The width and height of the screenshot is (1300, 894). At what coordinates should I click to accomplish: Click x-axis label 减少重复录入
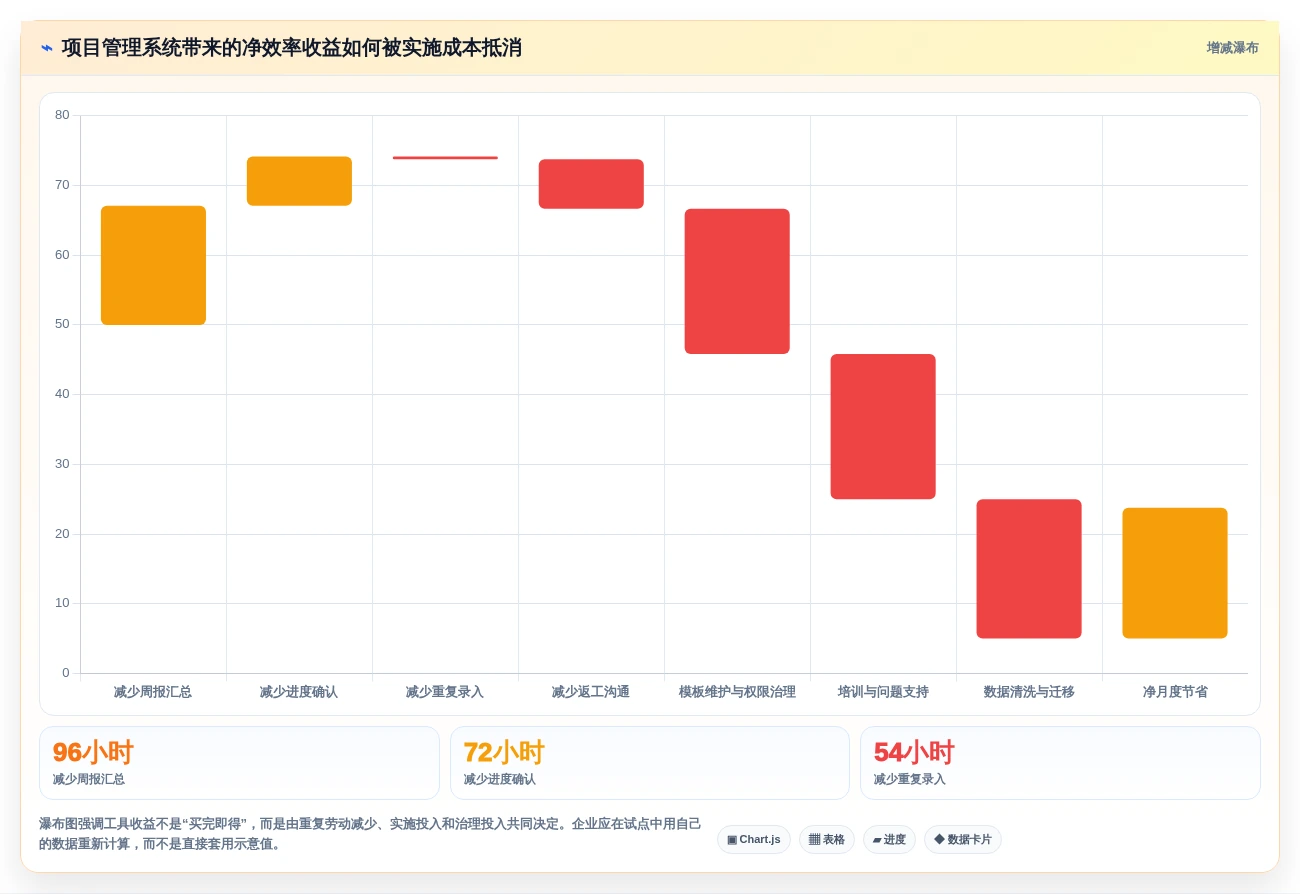(445, 692)
